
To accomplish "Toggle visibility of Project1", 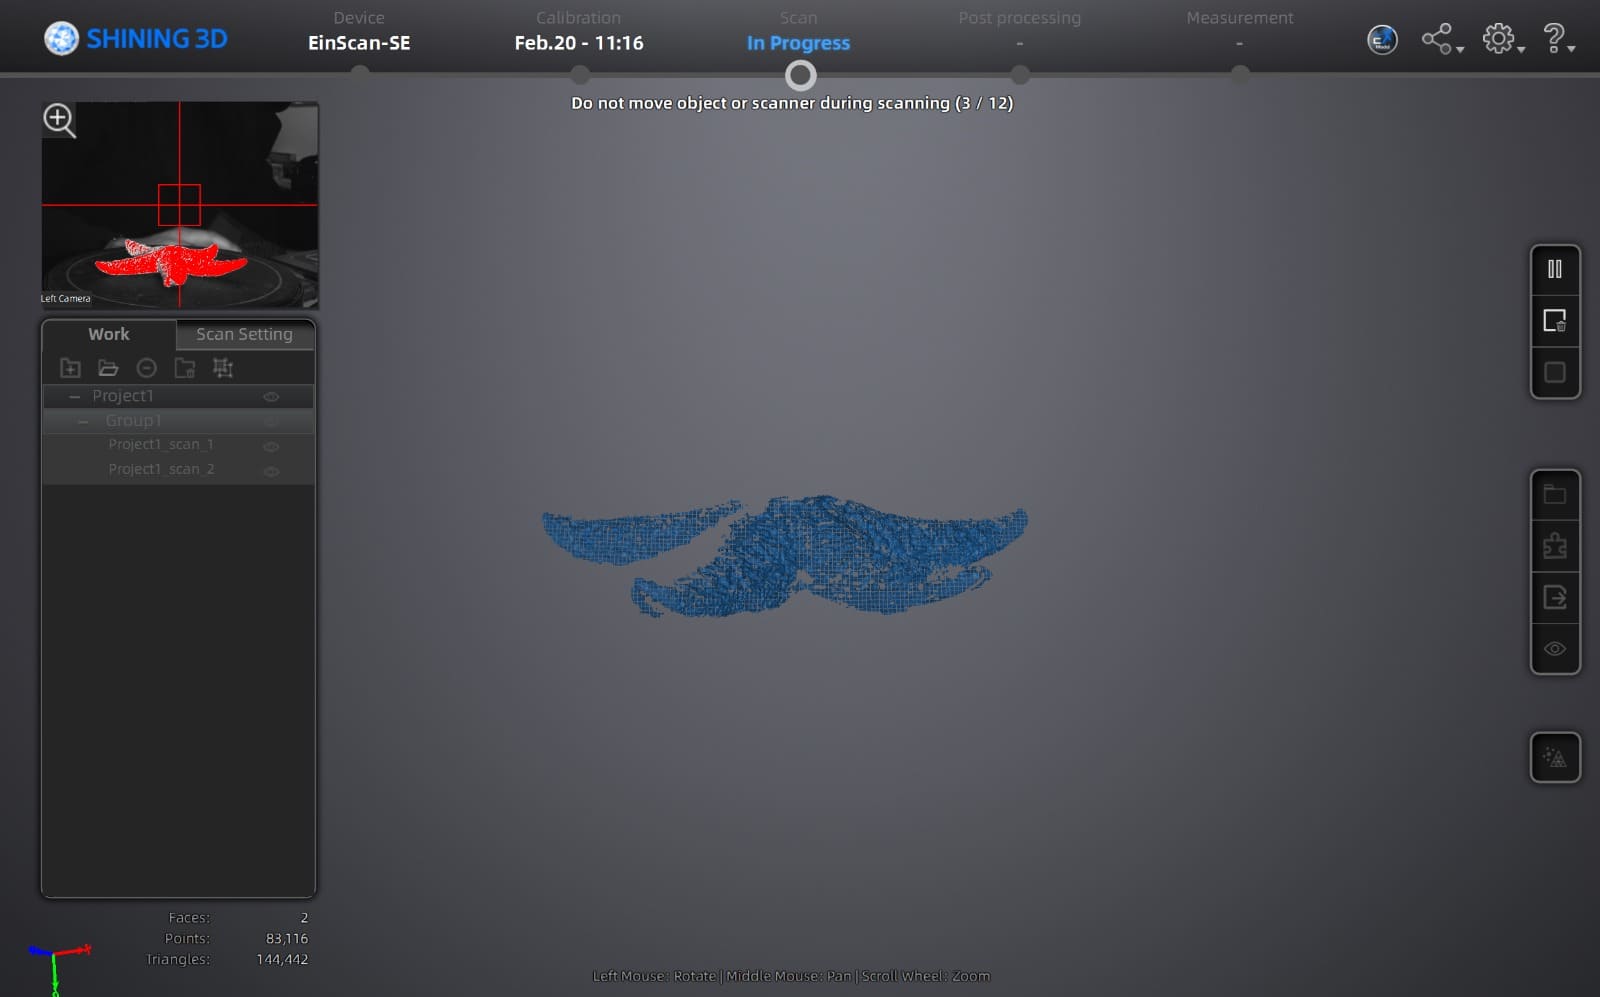I will pos(271,397).
